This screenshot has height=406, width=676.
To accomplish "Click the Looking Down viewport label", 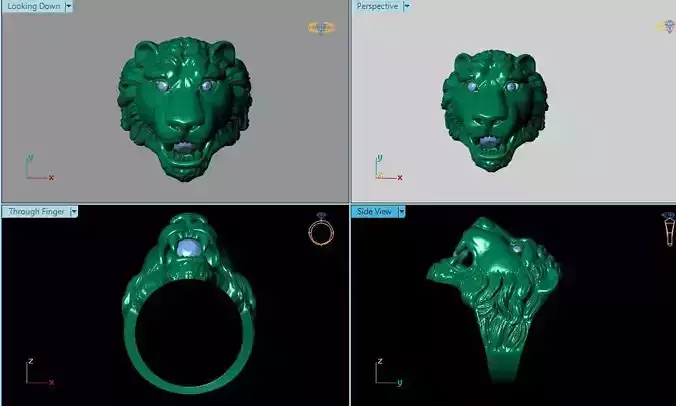I will [34, 6].
